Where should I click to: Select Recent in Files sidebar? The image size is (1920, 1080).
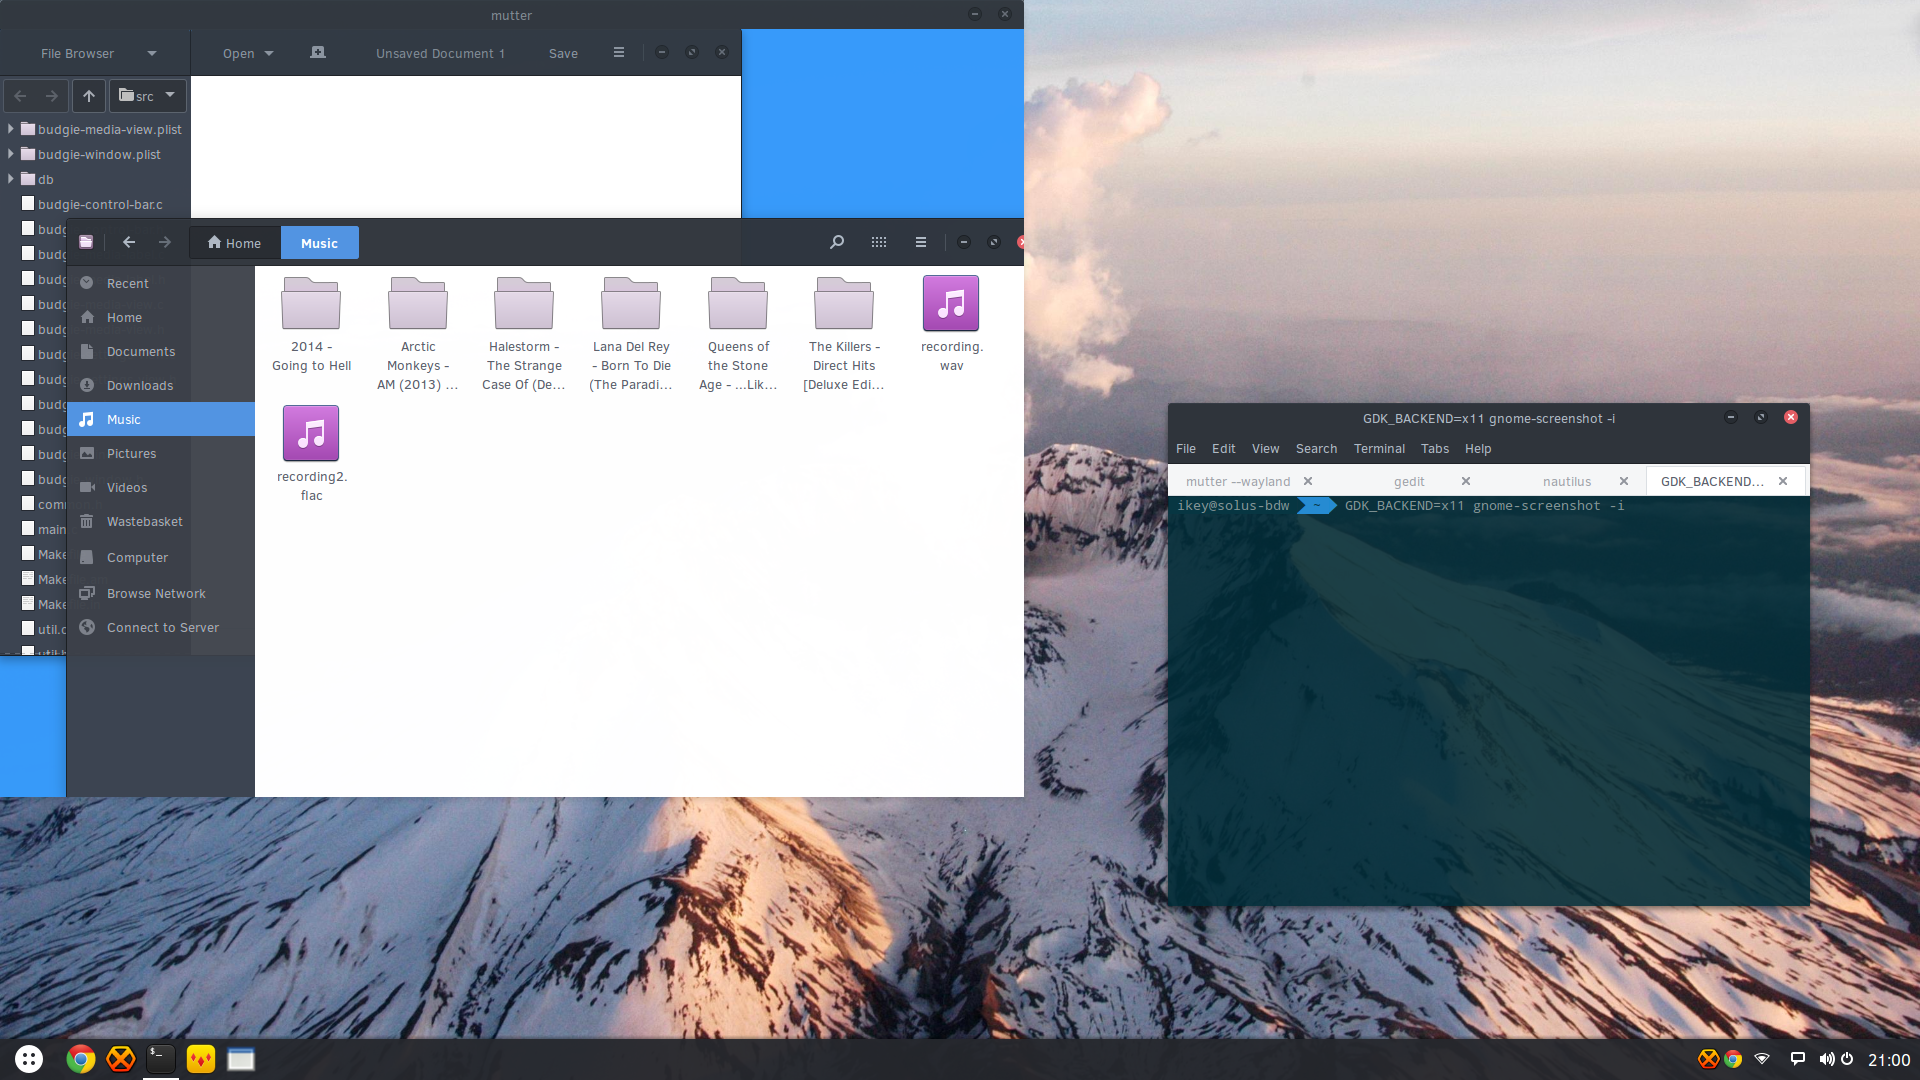161,283
